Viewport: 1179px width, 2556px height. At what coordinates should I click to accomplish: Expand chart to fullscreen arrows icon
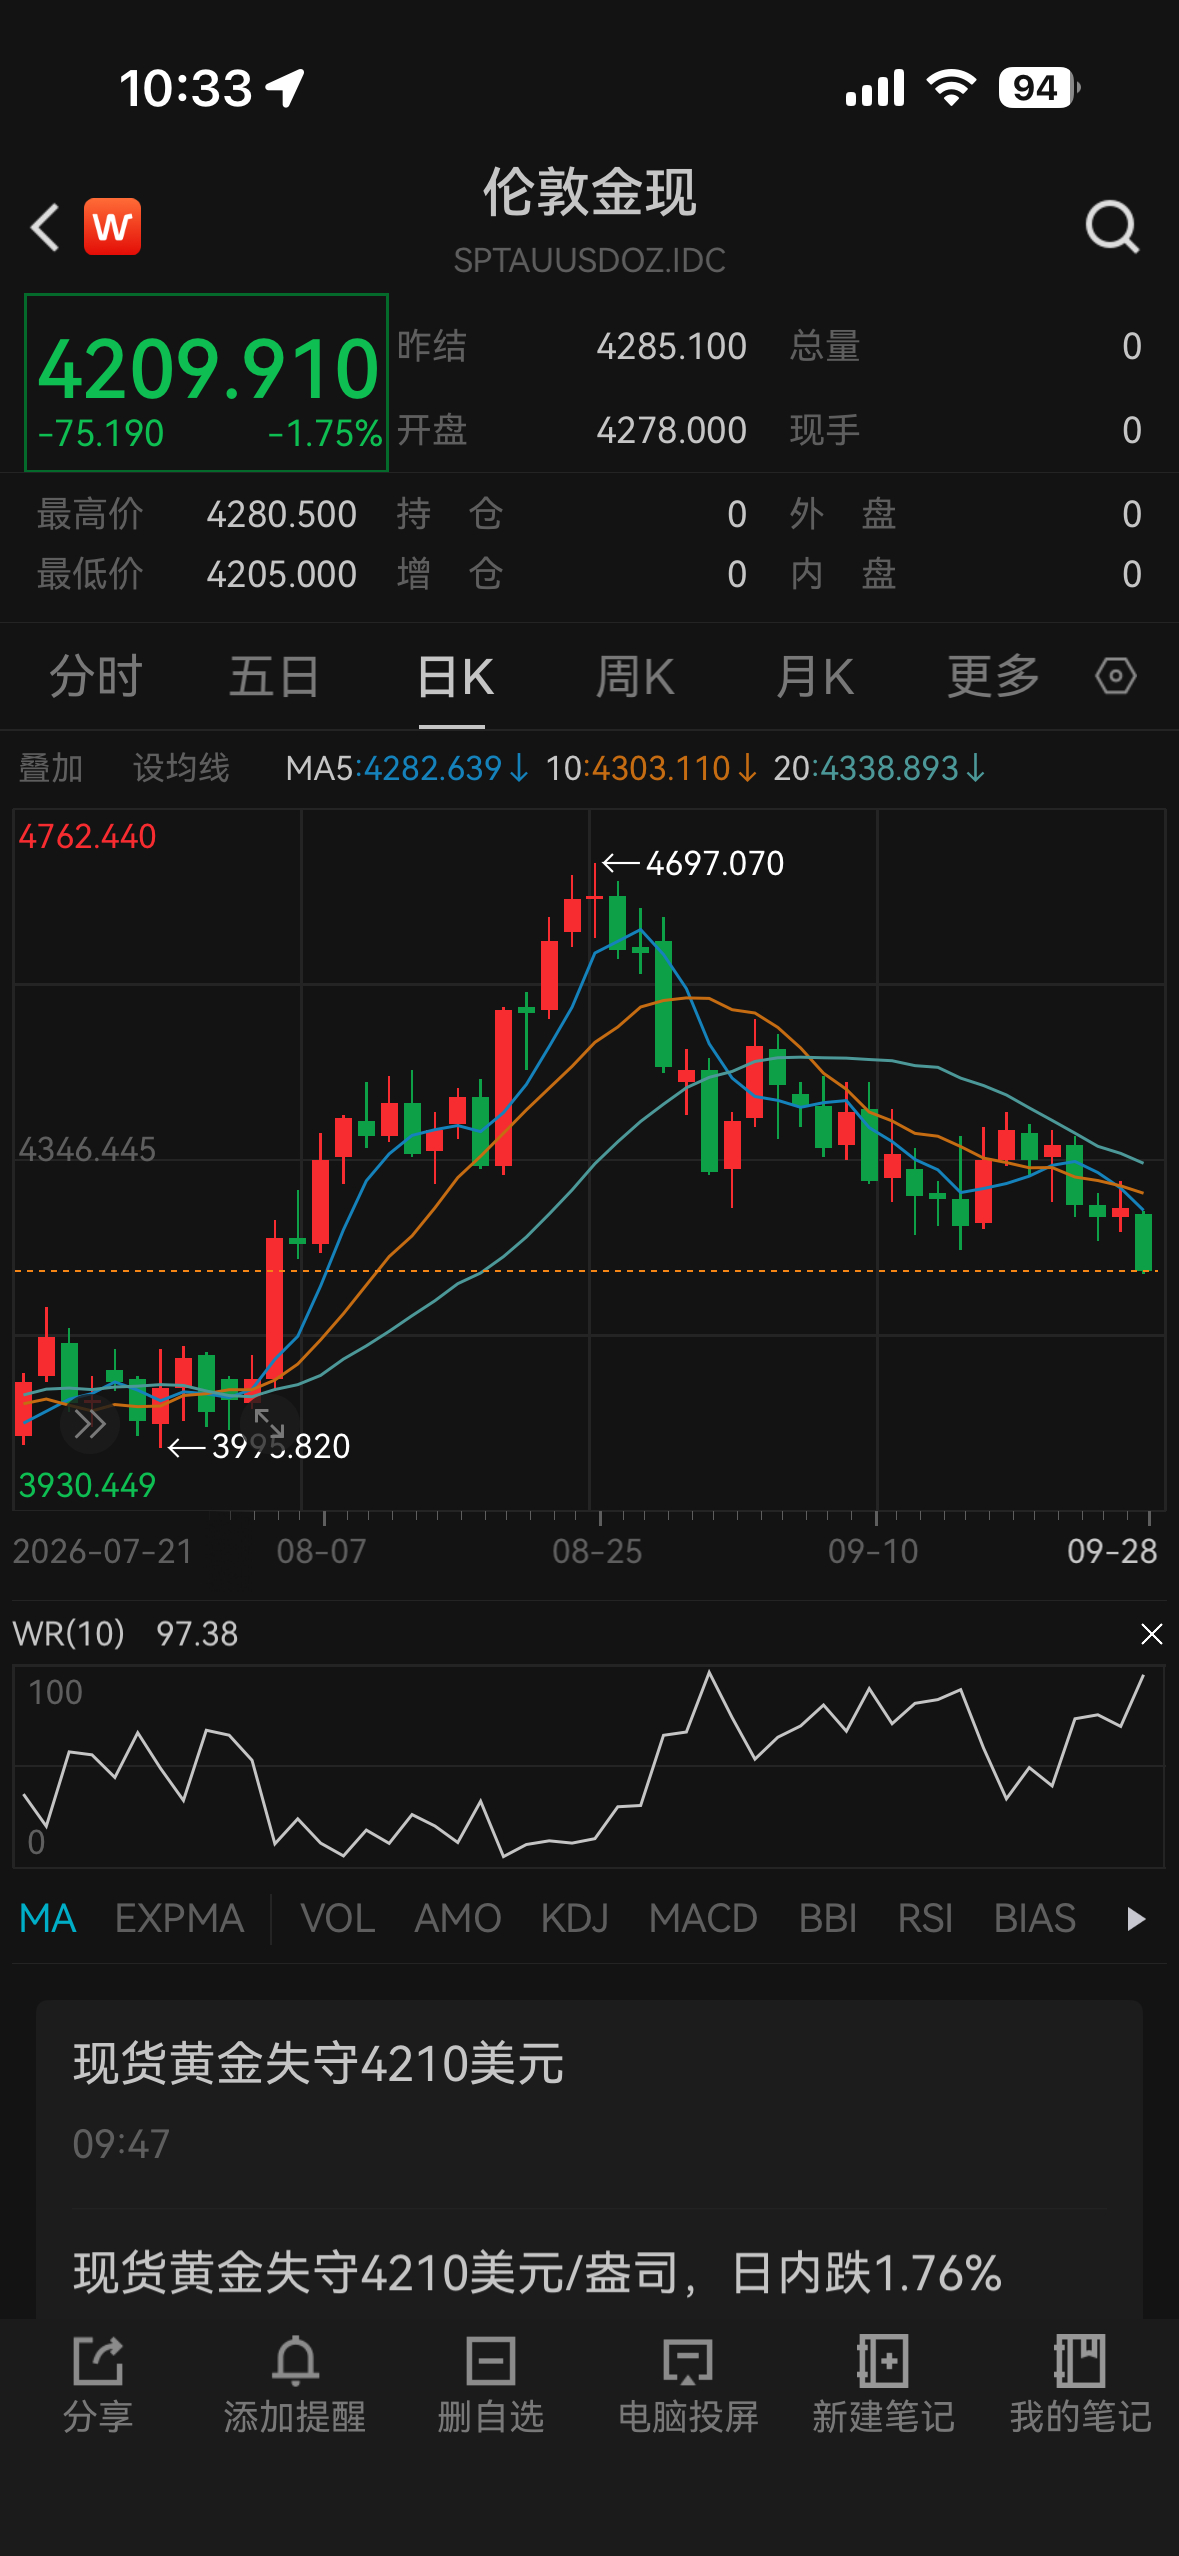[269, 1423]
